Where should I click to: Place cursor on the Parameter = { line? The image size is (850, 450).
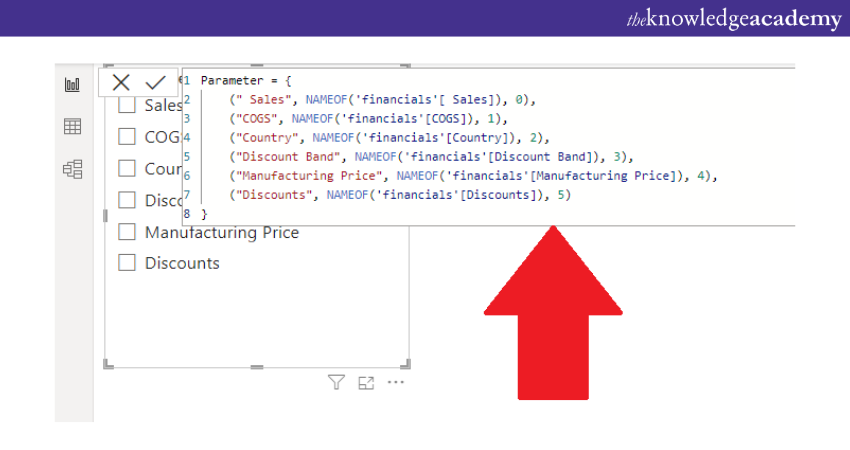coord(240,80)
